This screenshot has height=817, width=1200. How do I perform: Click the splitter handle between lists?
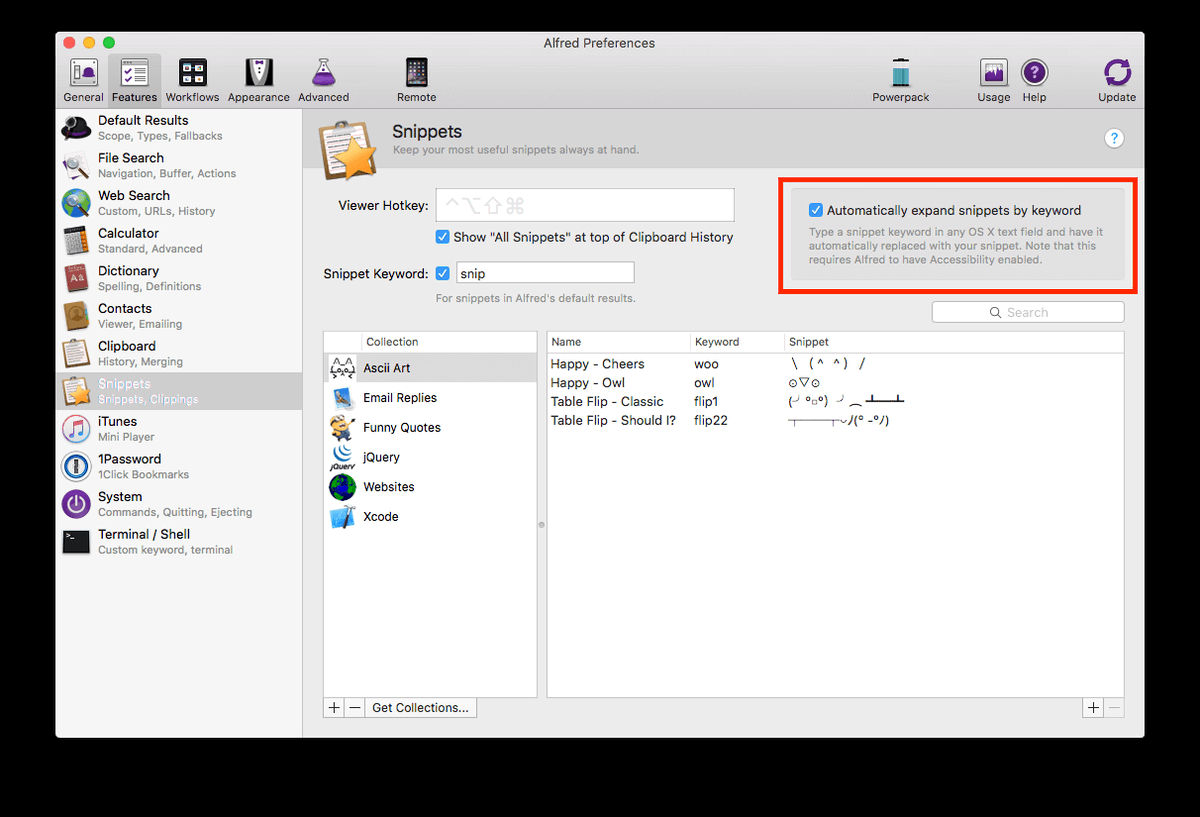(x=542, y=524)
